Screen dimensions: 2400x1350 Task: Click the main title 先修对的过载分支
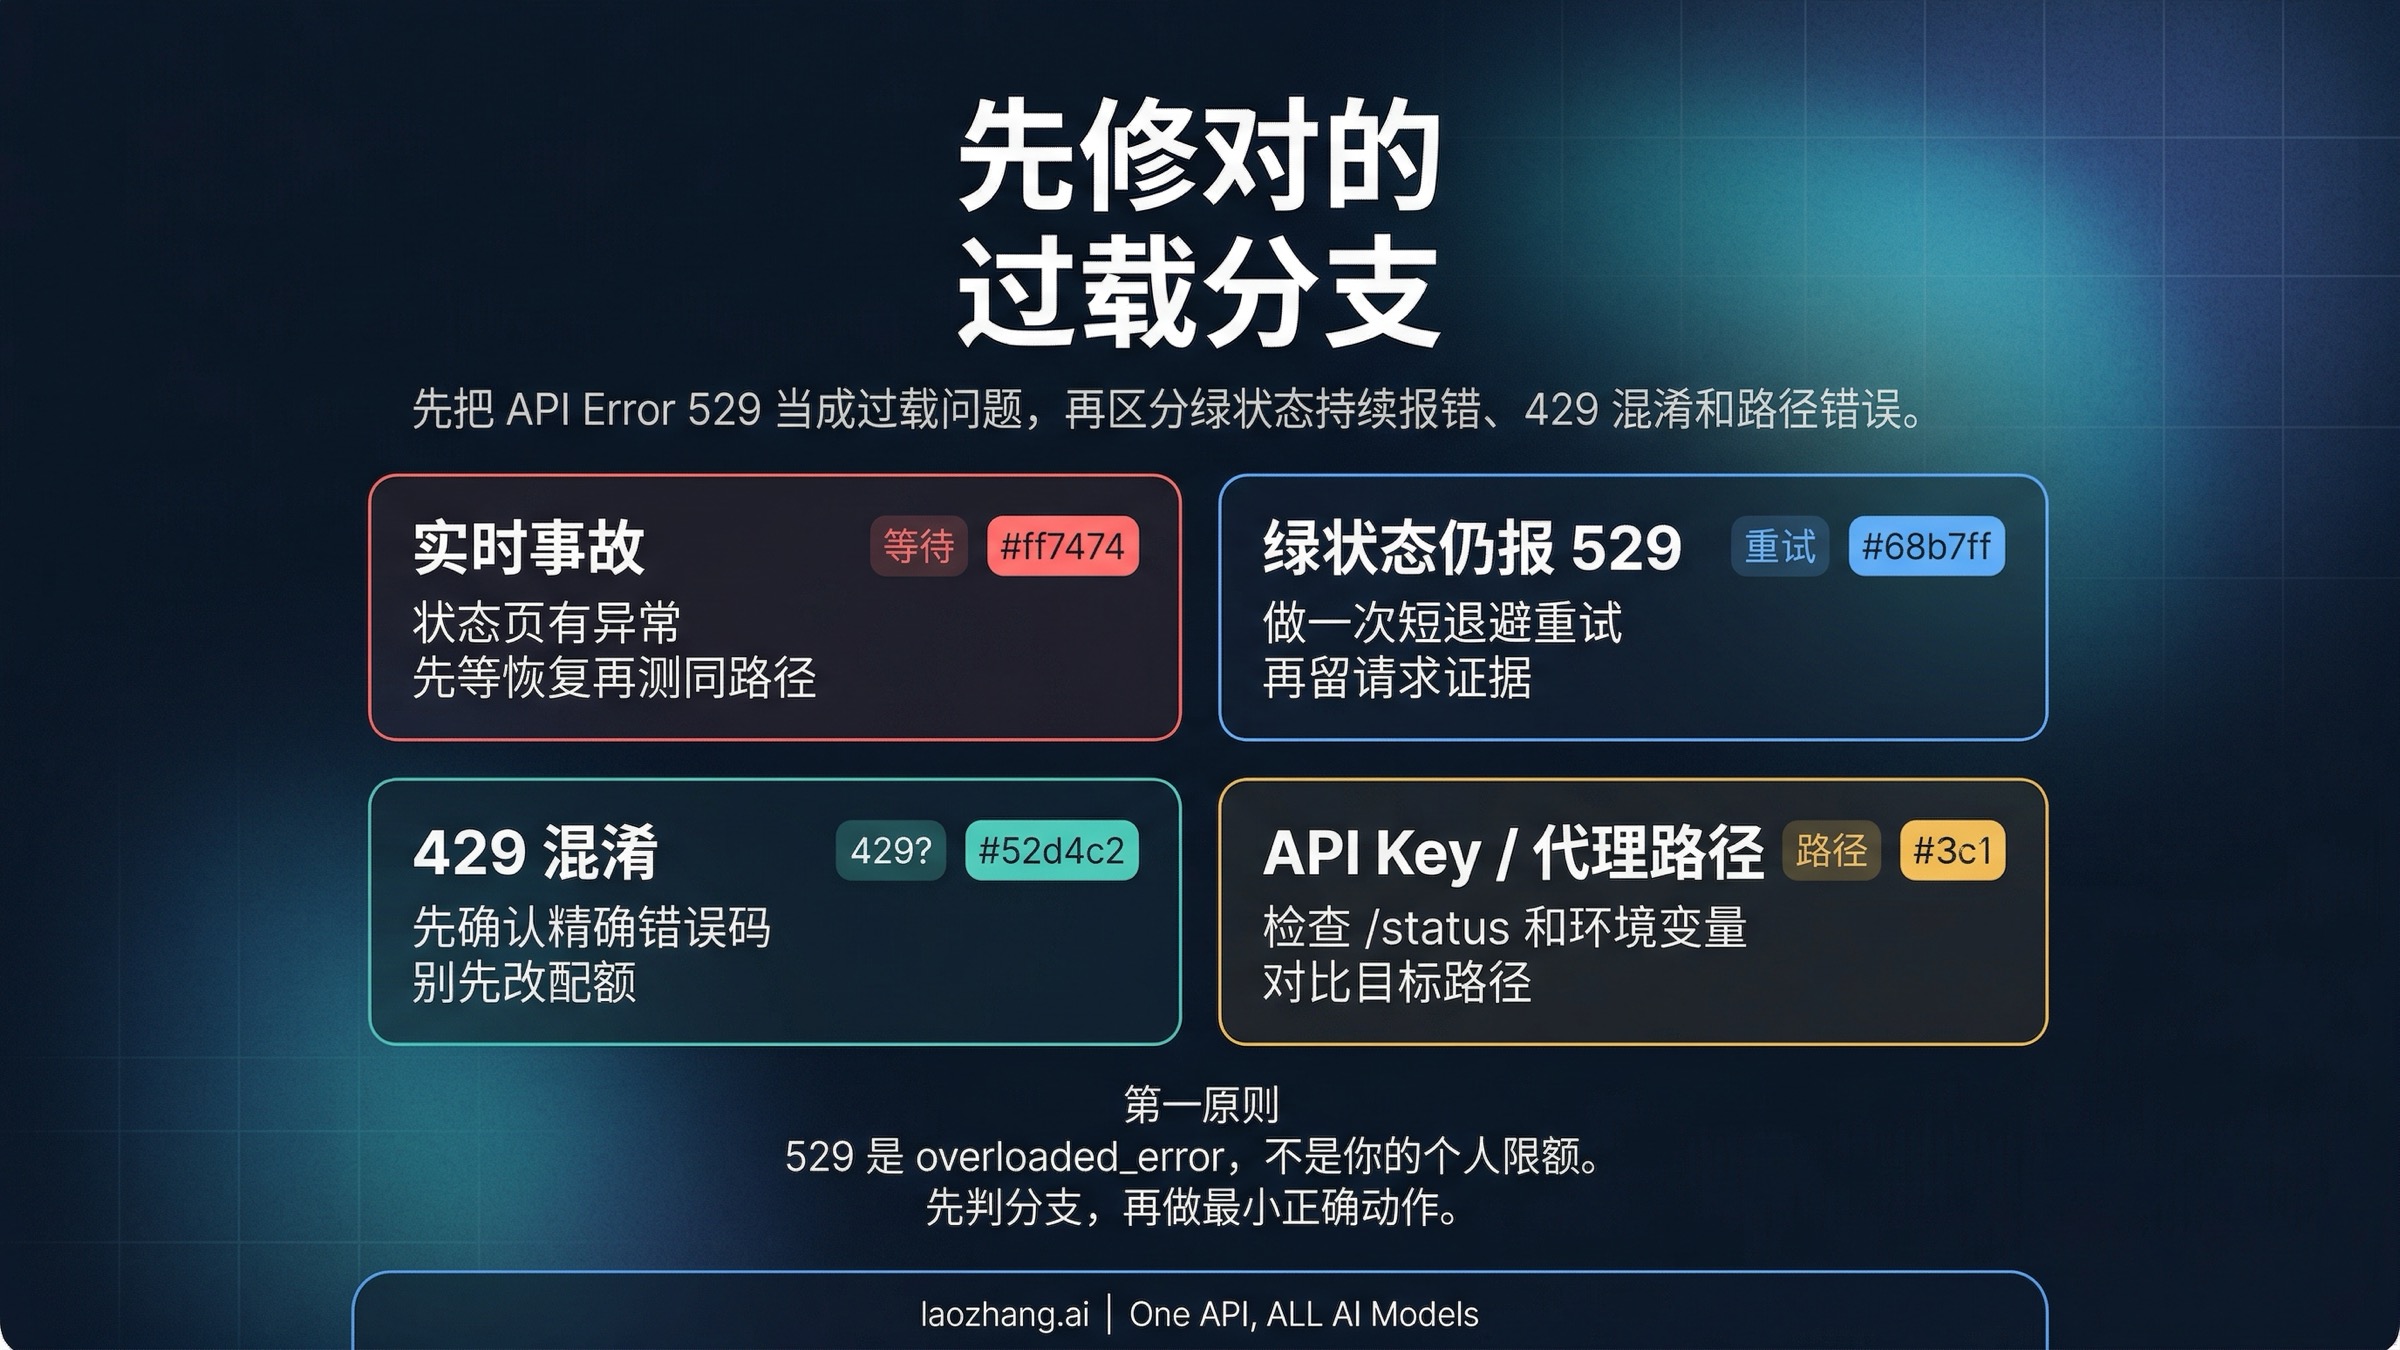[x=1199, y=224]
